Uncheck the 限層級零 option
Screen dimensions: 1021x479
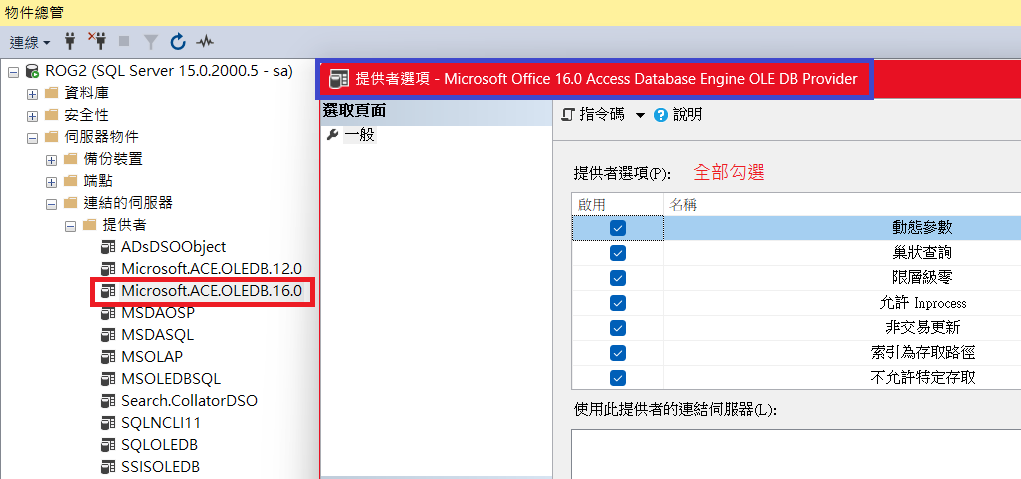pos(618,278)
